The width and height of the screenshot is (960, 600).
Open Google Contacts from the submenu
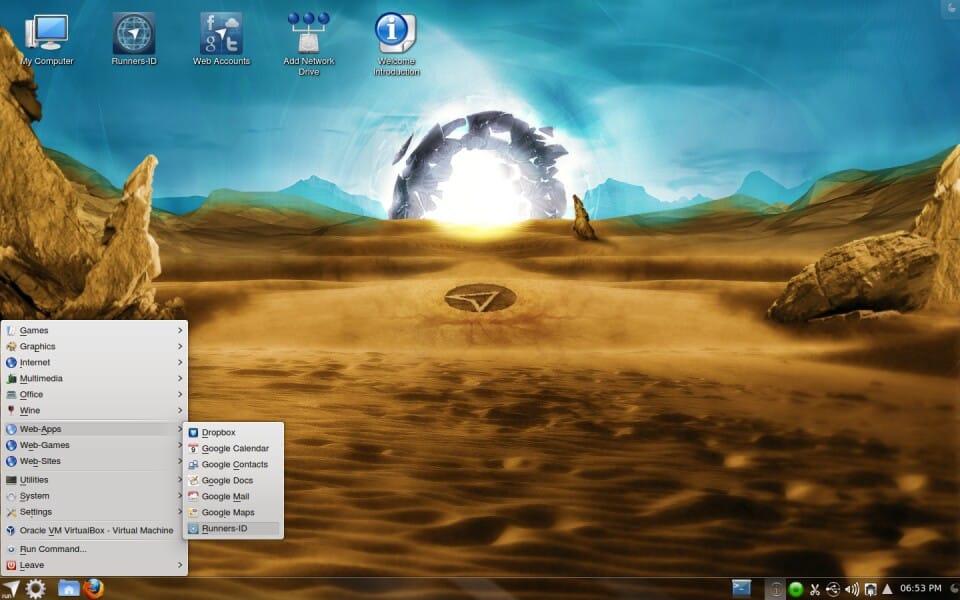click(233, 464)
